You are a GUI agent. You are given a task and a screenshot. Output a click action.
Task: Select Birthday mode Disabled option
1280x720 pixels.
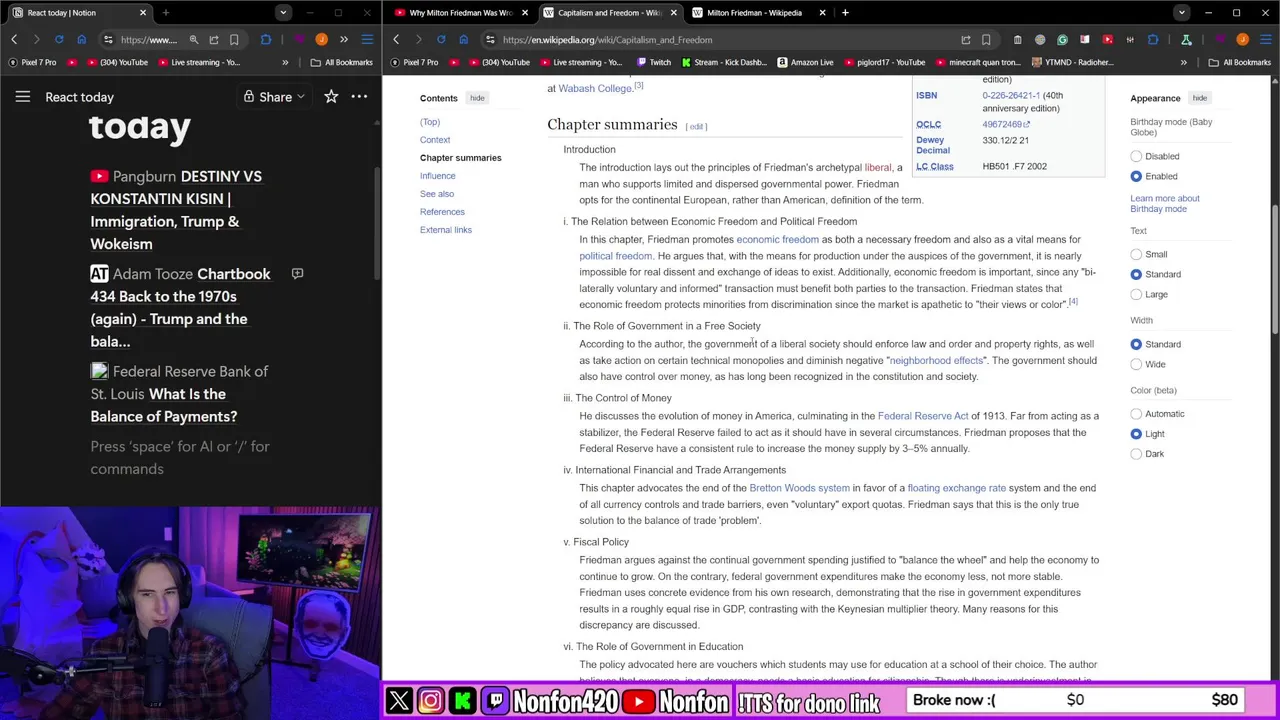1136,156
